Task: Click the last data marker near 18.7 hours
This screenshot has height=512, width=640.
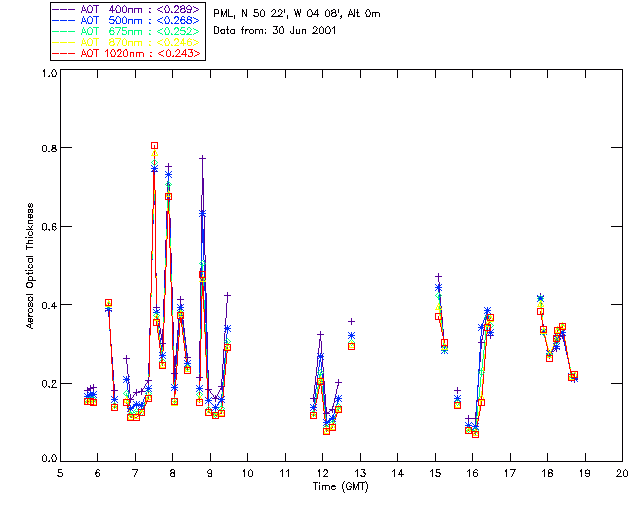Action: [x=574, y=375]
